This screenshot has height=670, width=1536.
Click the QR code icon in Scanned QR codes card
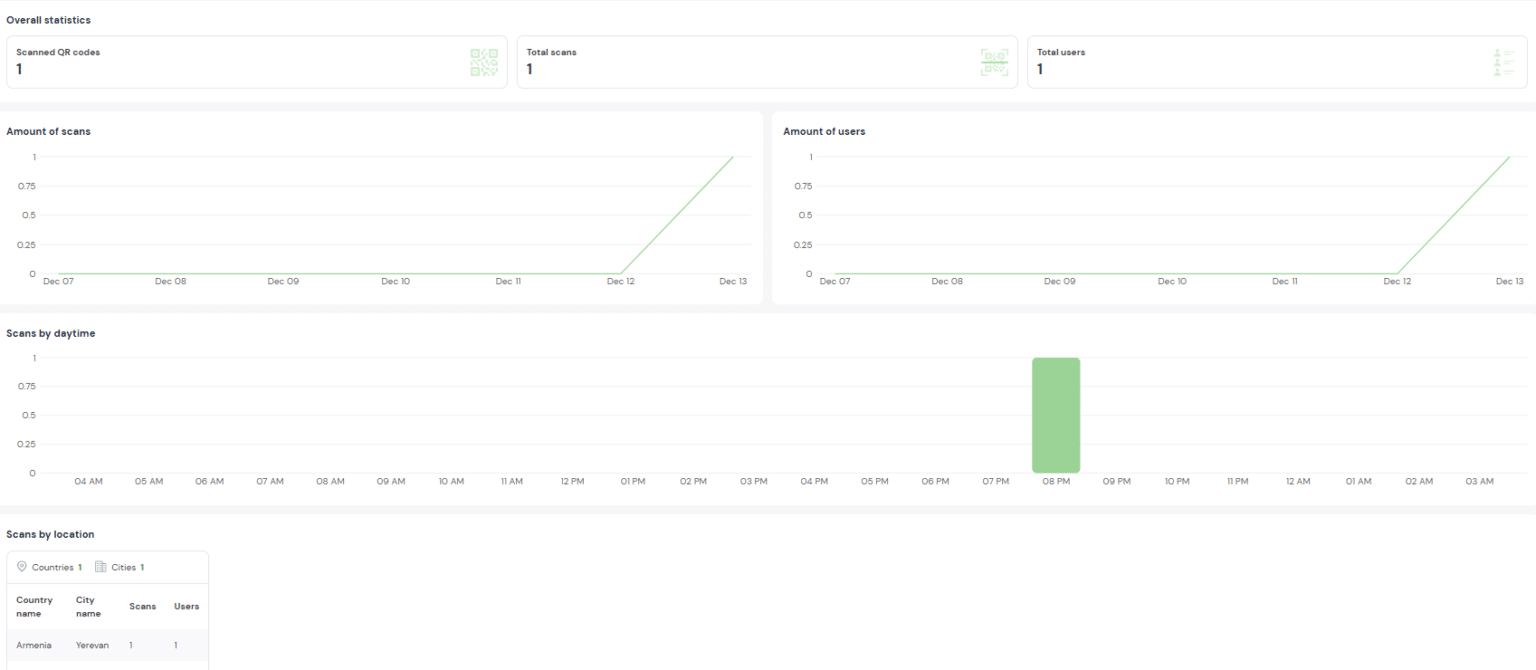(484, 62)
